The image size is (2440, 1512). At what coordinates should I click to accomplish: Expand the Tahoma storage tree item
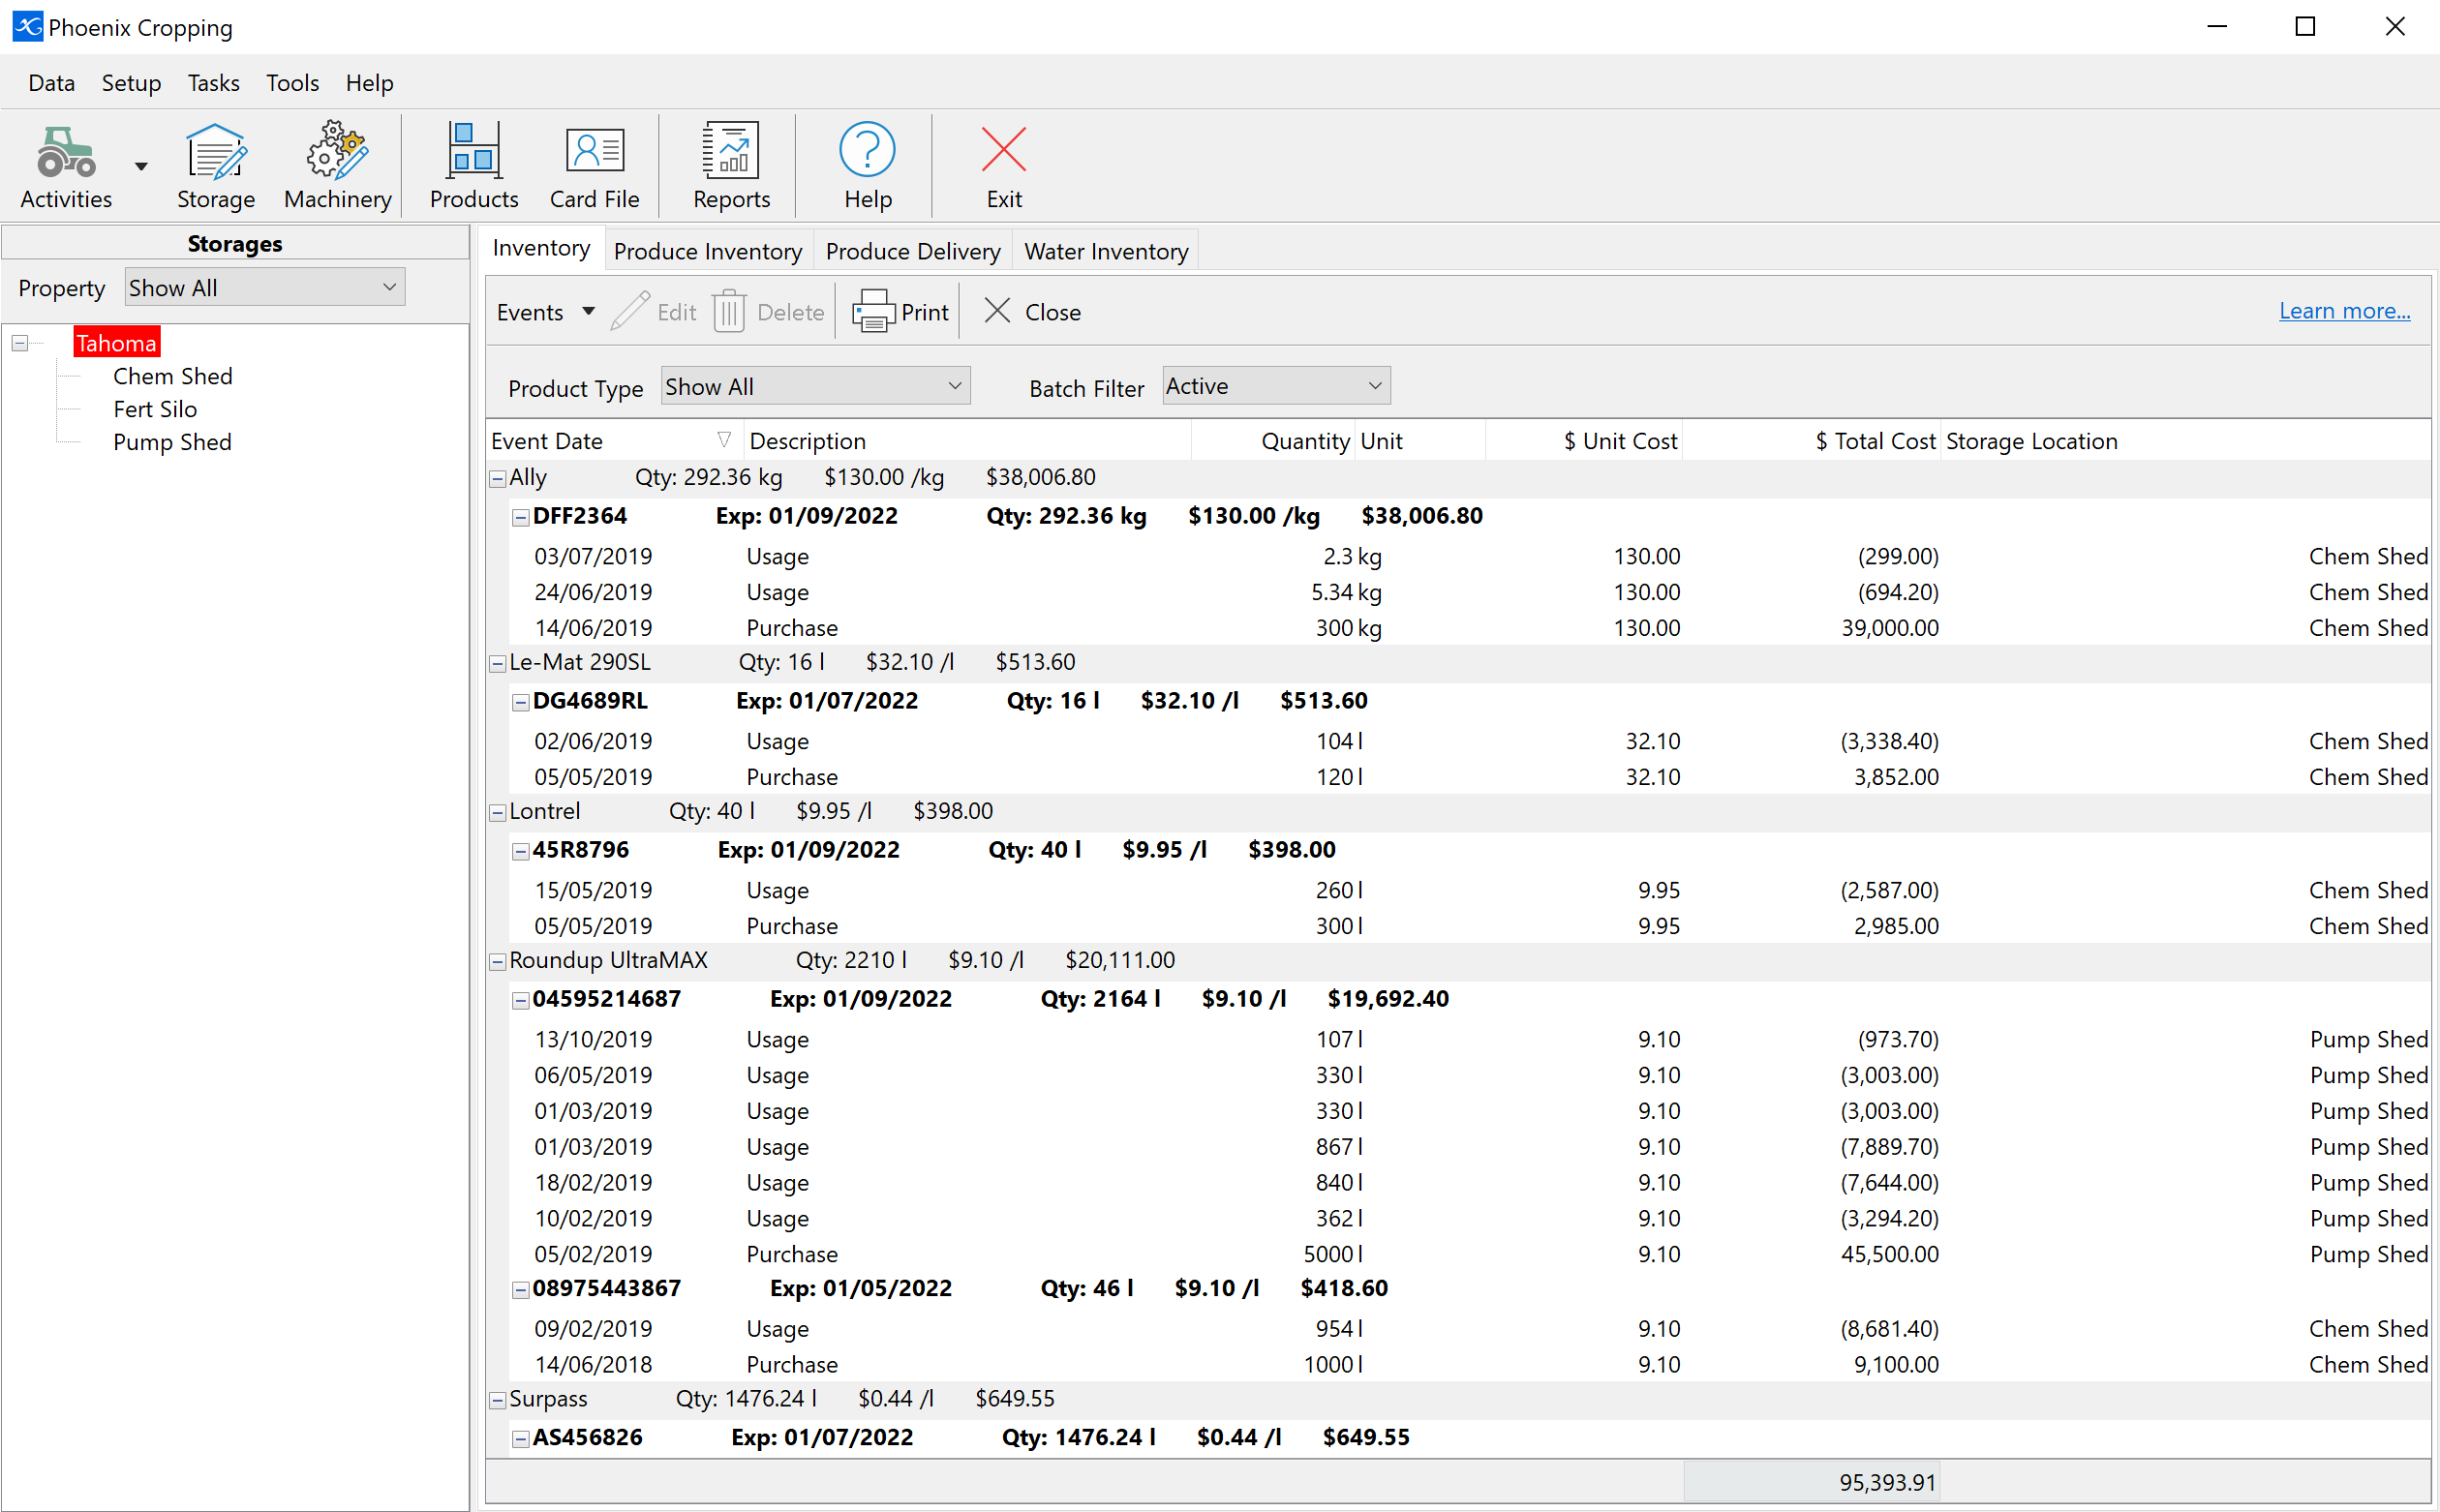[x=19, y=342]
